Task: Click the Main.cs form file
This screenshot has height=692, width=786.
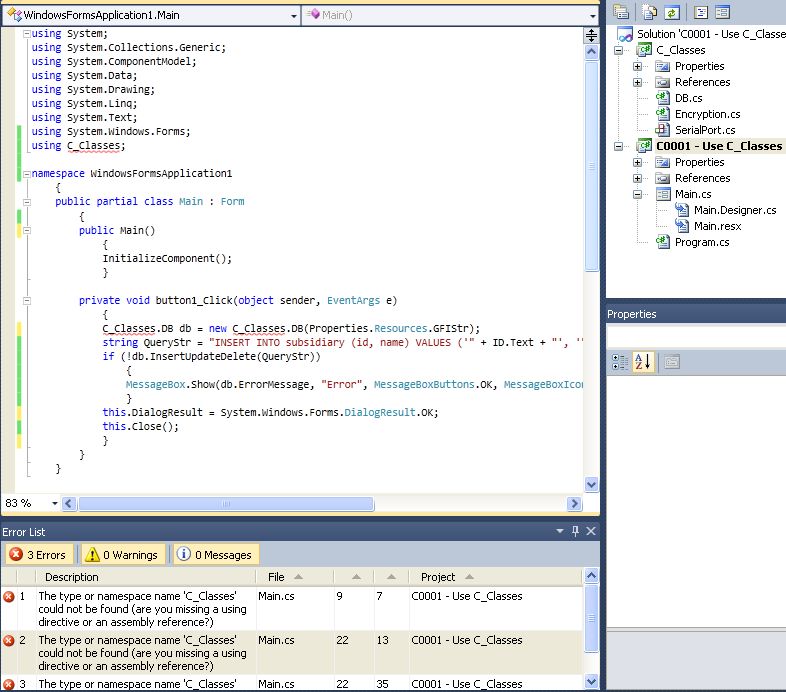Action: (x=693, y=194)
